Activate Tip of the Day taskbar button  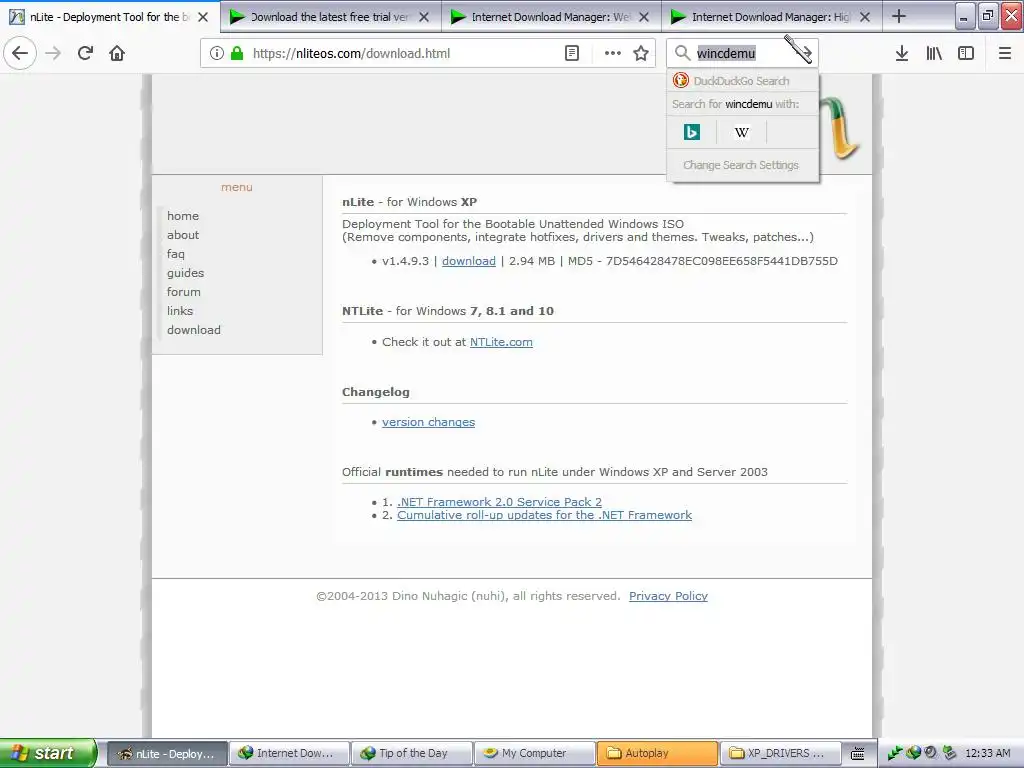(x=411, y=754)
